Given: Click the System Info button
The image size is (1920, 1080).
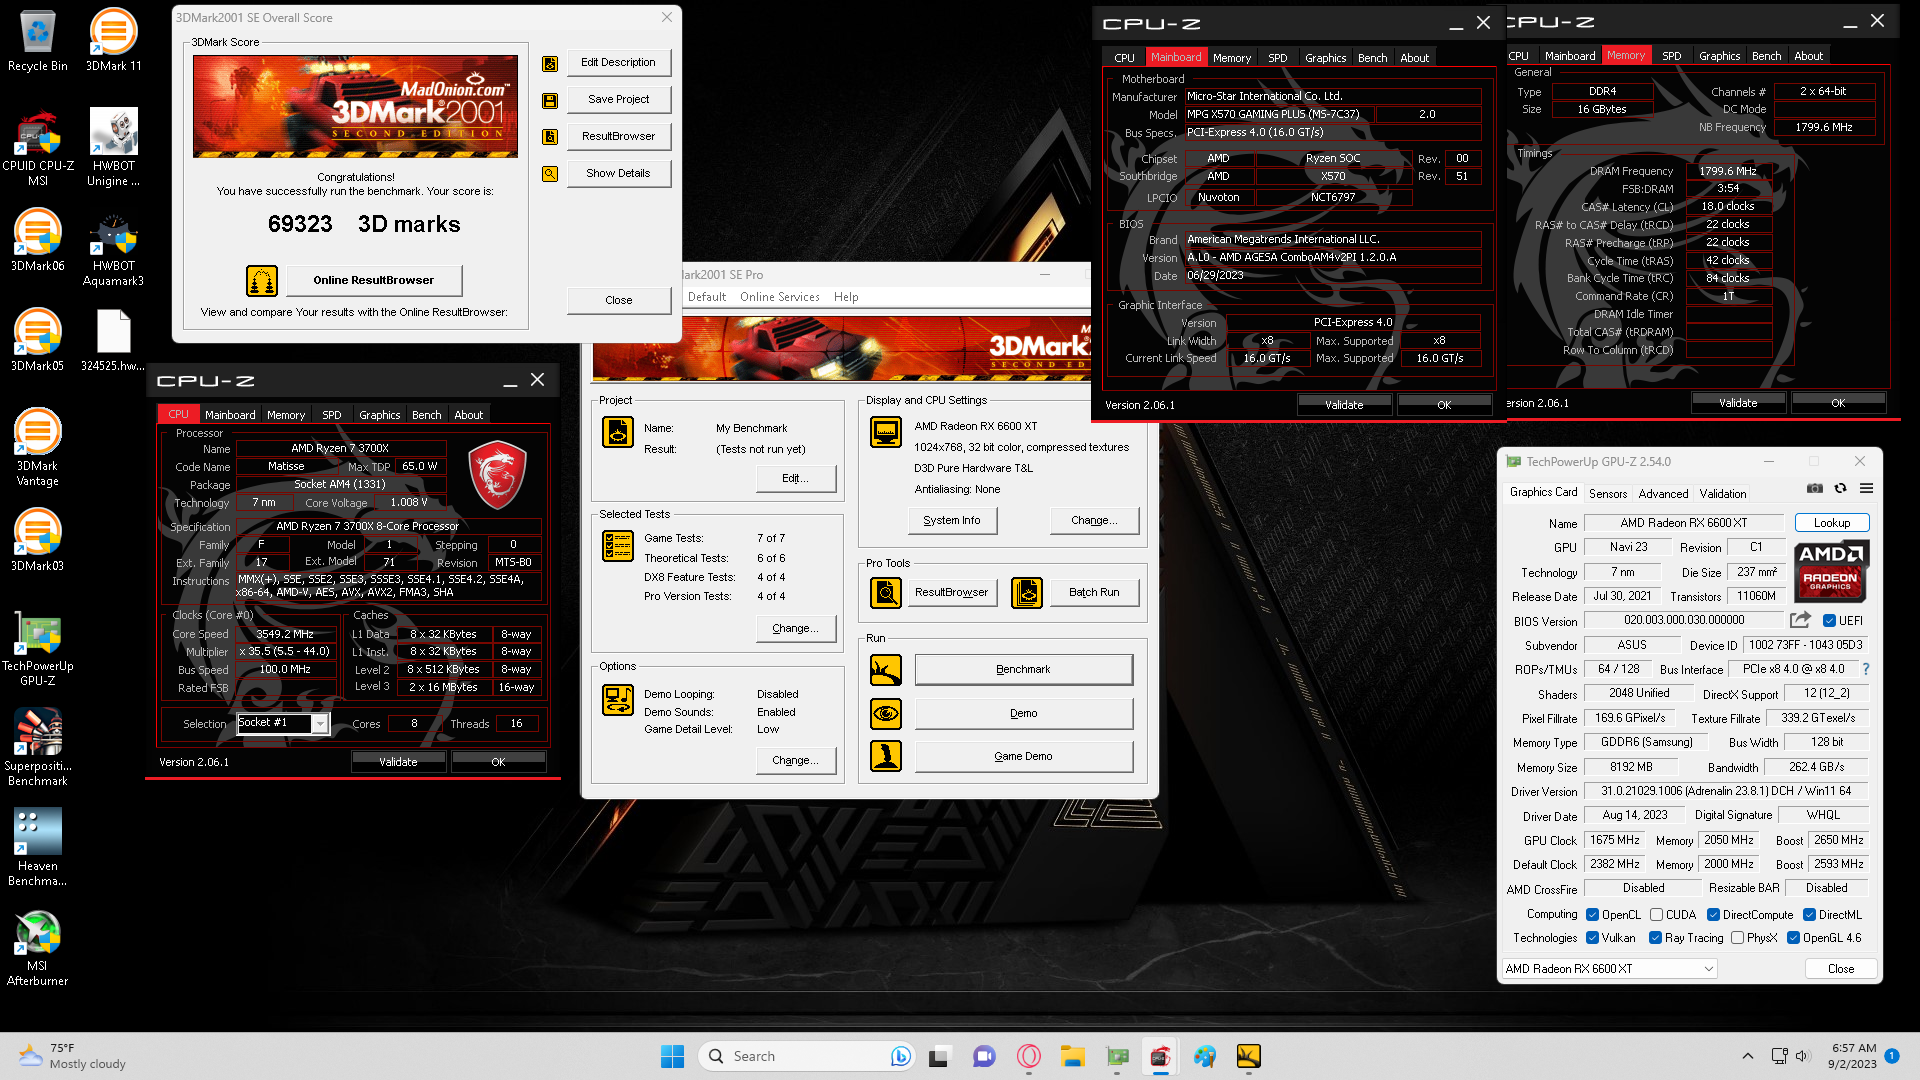Looking at the screenshot, I should (x=951, y=520).
